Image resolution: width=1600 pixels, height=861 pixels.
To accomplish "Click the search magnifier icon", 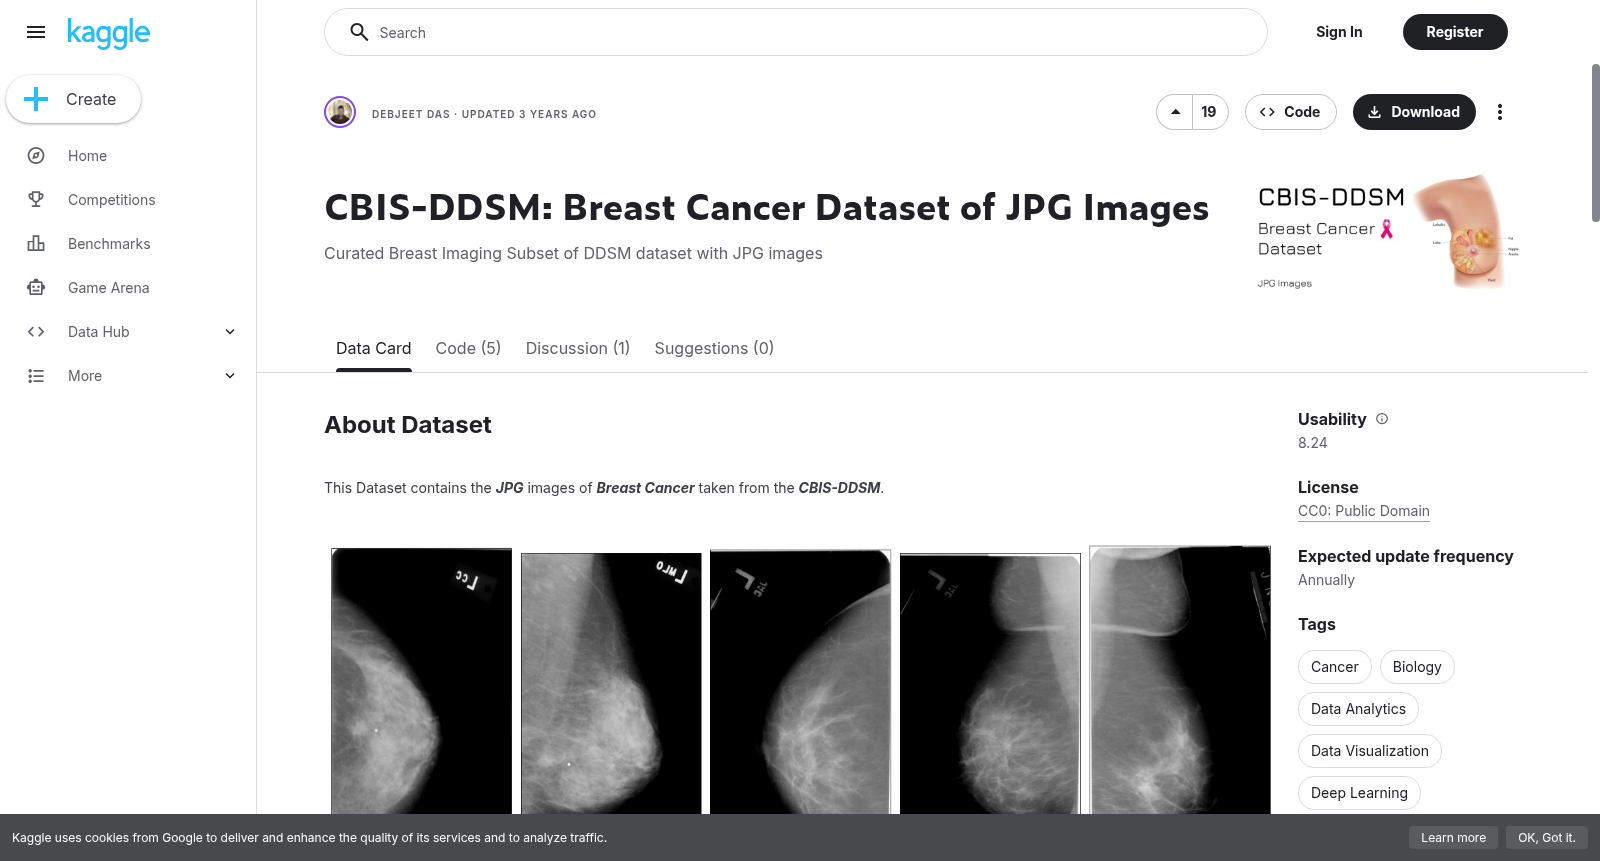I will (359, 32).
